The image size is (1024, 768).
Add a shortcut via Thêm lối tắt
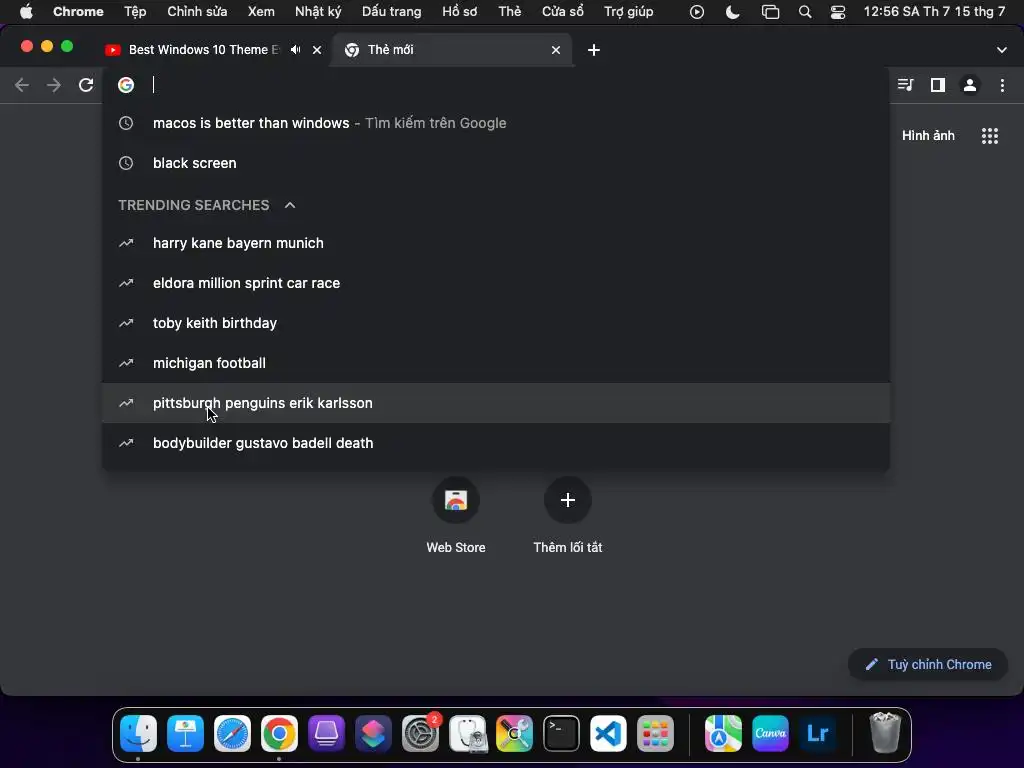click(x=568, y=516)
